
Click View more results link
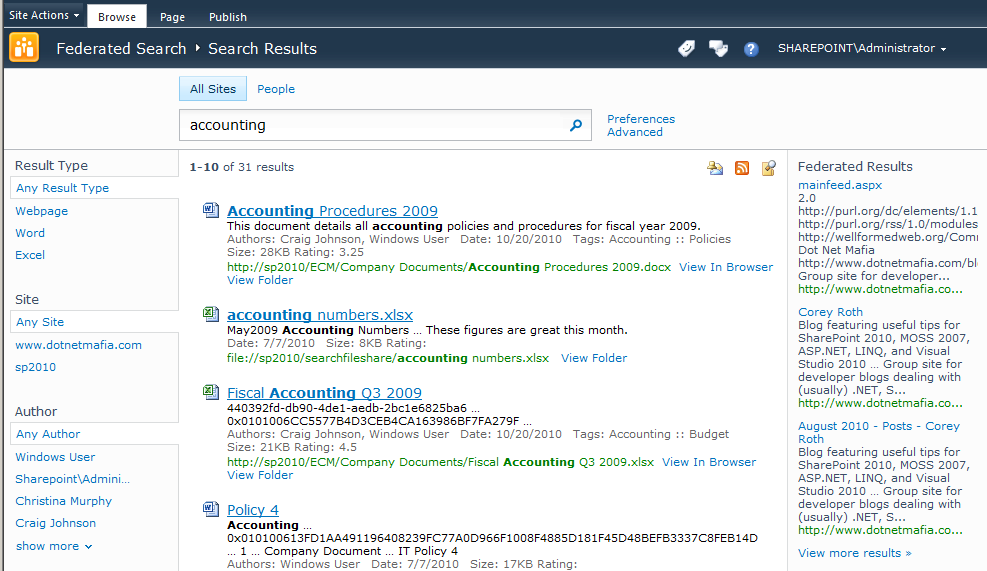point(854,553)
